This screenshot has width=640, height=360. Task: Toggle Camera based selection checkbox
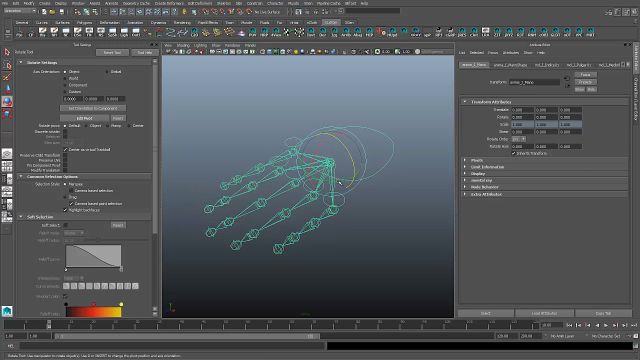71,191
